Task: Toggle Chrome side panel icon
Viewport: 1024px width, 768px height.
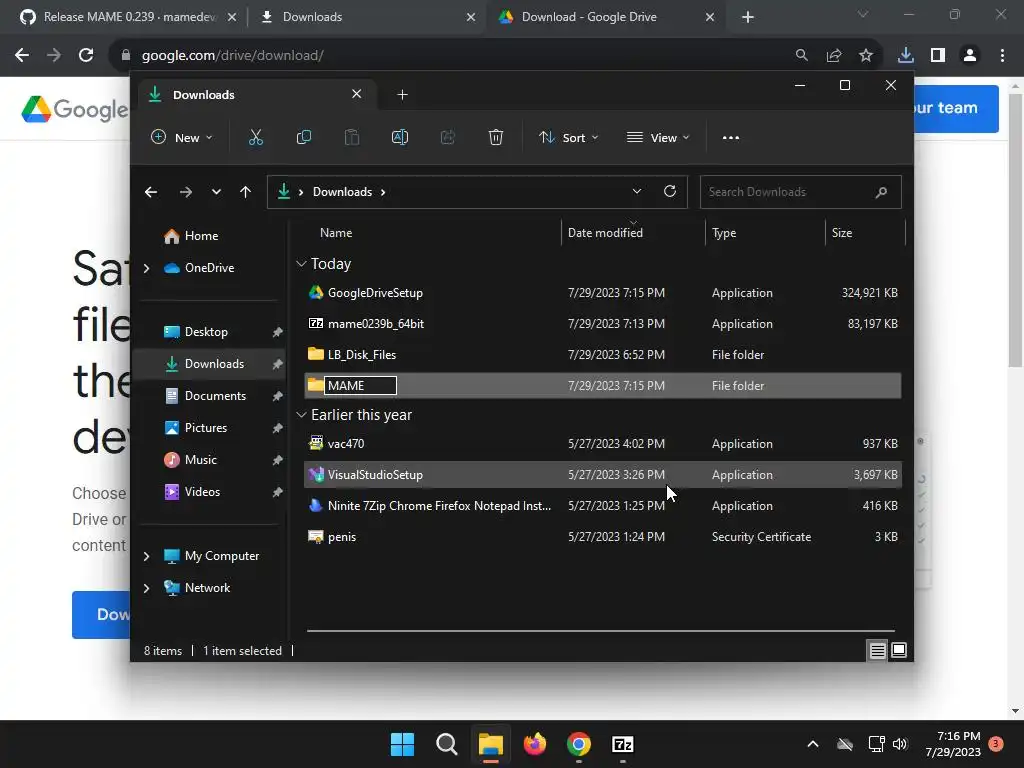Action: pos(938,56)
